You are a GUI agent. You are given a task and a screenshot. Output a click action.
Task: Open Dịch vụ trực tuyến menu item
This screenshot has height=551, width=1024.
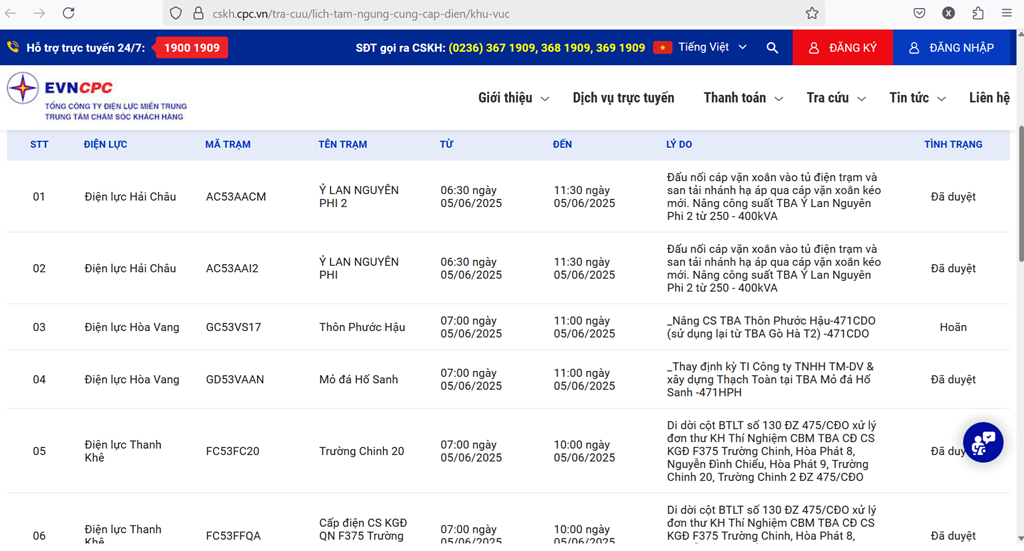point(623,98)
